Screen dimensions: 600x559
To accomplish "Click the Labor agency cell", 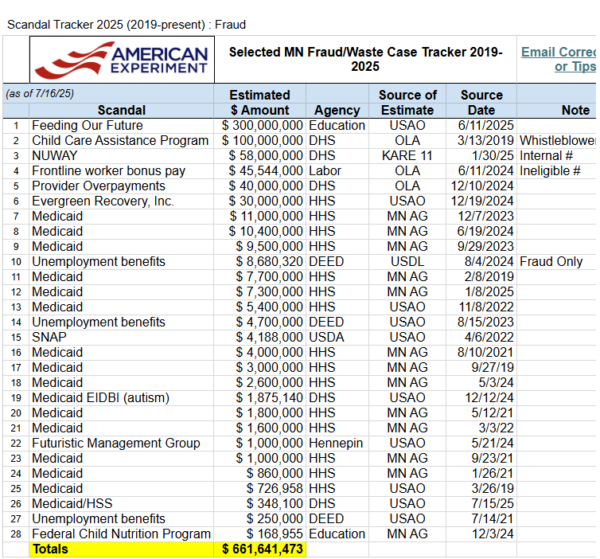I will click(x=337, y=171).
